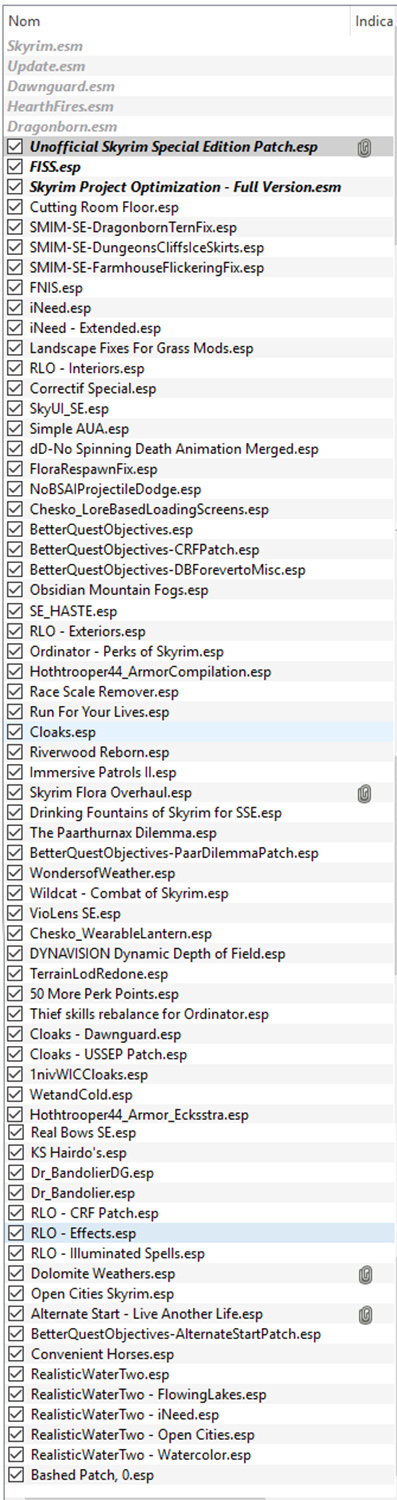Select RLO - Interiors.esp
The height and width of the screenshot is (1500, 397).
click(87, 368)
